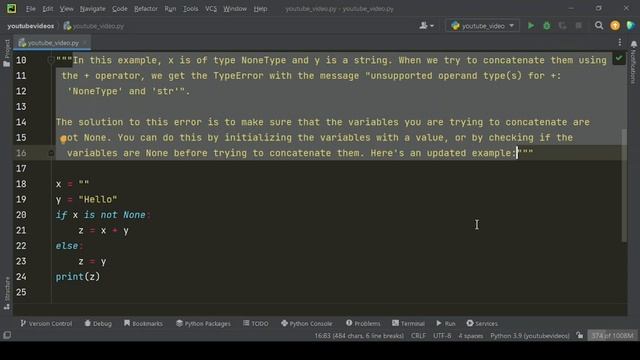Viewport: 640px width, 360px height.
Task: Click the caret position 16:83 indicator
Action: [x=359, y=336]
